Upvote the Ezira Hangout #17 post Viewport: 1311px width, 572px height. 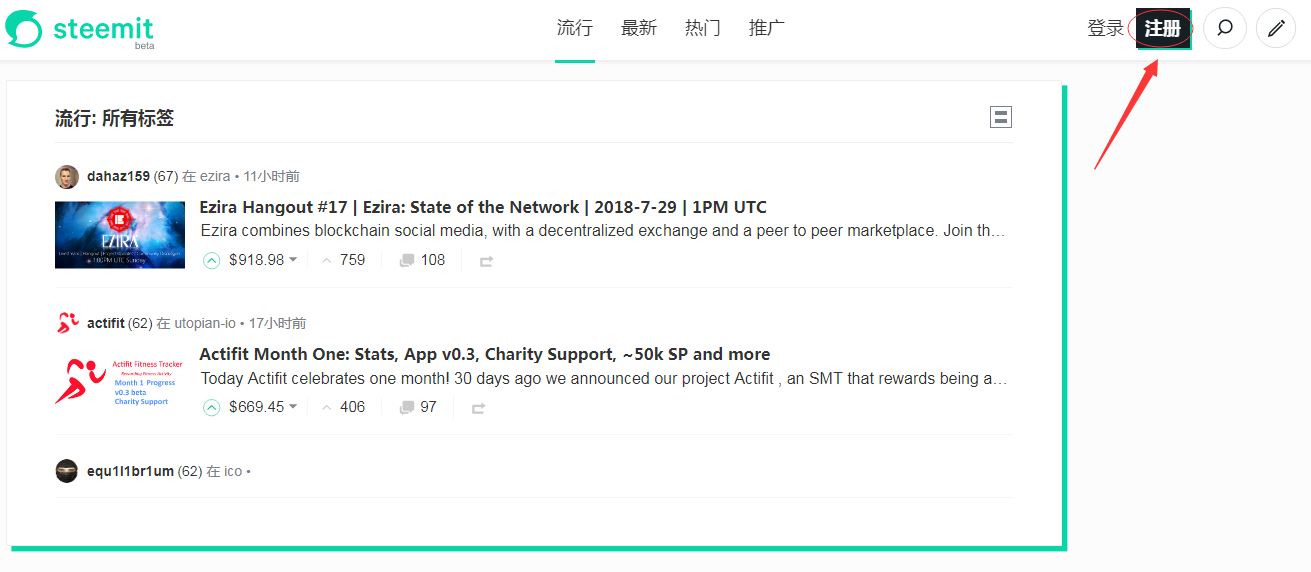pyautogui.click(x=211, y=260)
